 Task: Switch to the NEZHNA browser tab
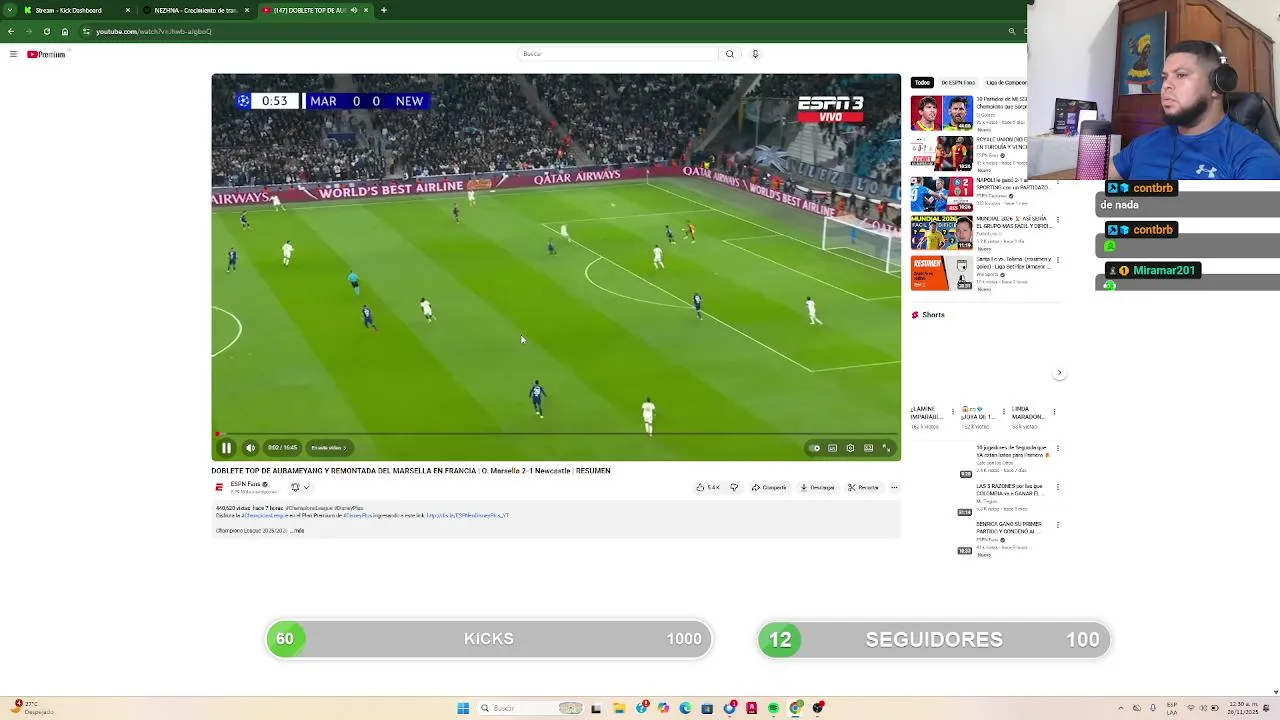click(196, 10)
